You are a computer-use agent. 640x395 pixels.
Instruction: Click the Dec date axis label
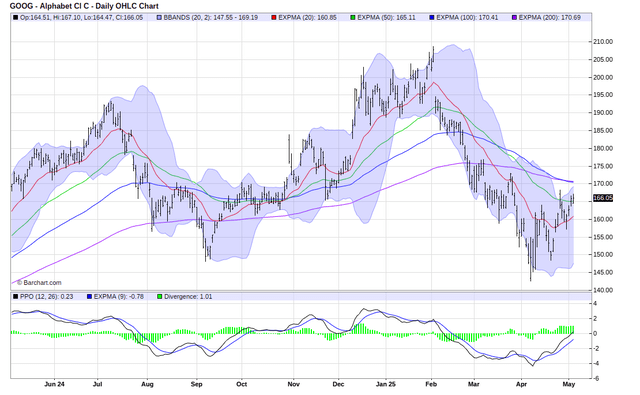338,384
